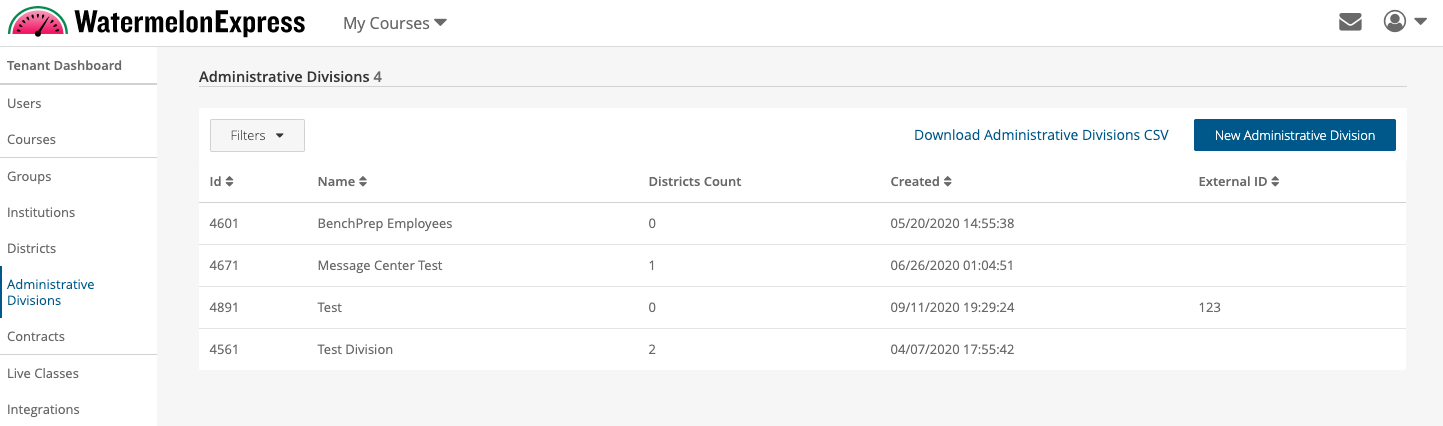Expand the My Courses dropdown
This screenshot has height=426, width=1443.
click(395, 23)
